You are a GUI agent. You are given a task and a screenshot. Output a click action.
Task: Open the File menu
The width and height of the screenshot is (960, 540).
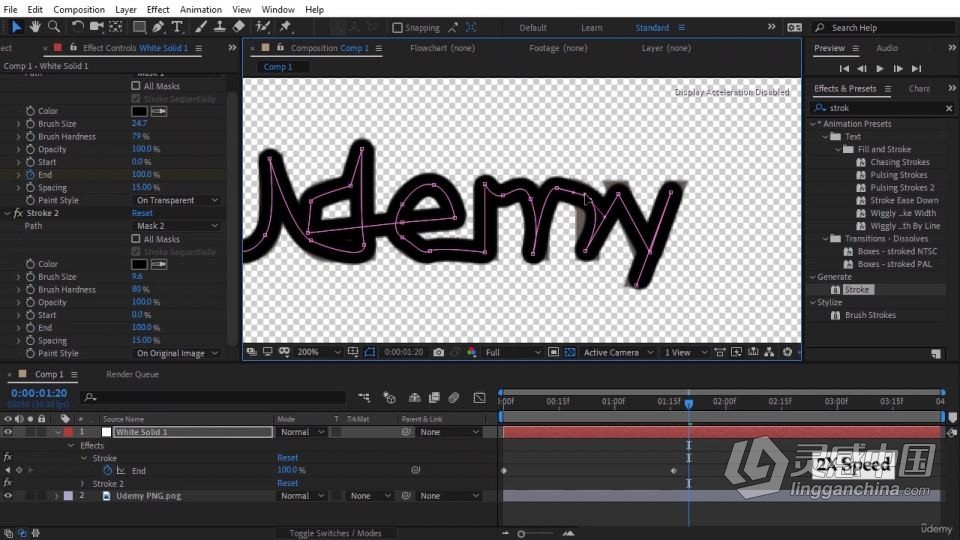pos(10,9)
